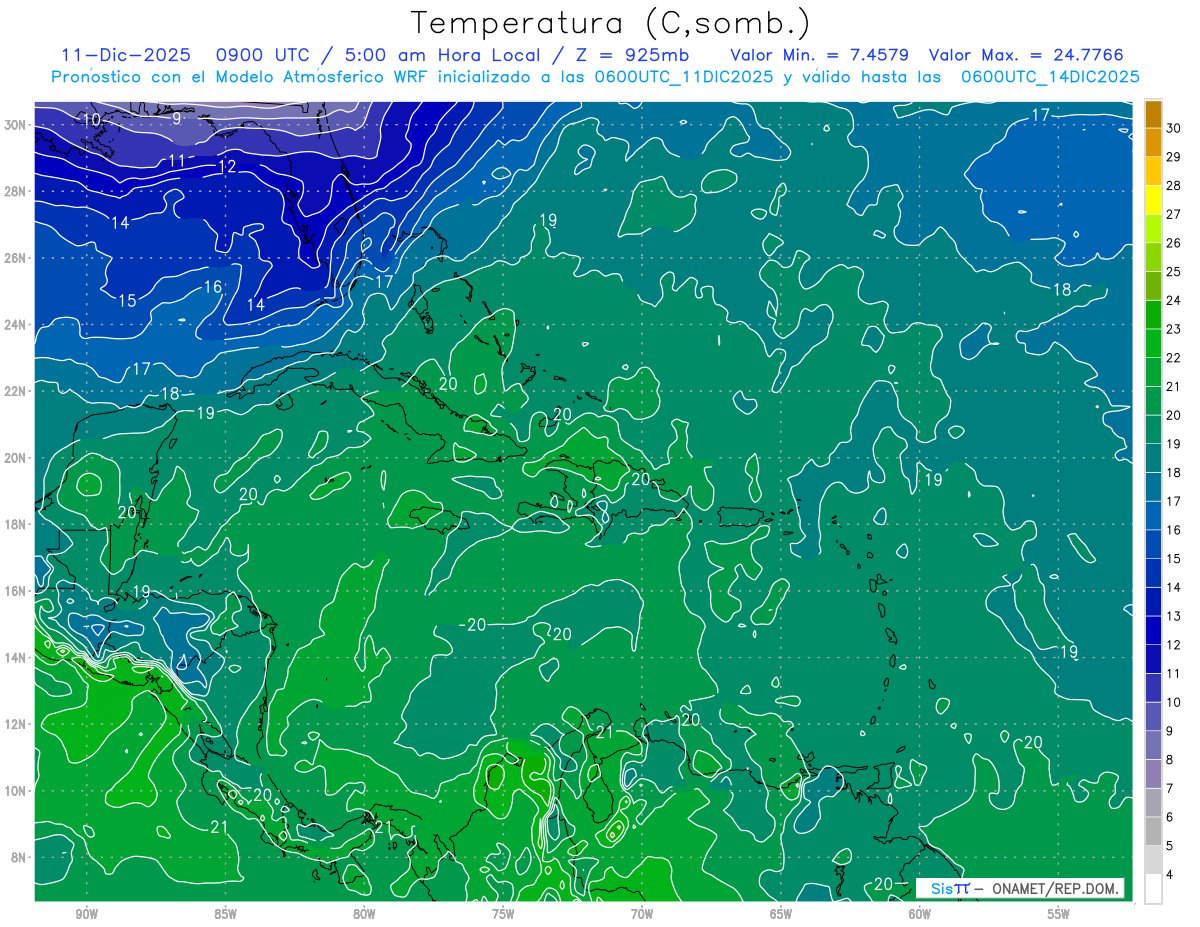This screenshot has height=927, width=1200.
Task: Click the title "Temperatura (C,somb.)"
Action: click(611, 24)
